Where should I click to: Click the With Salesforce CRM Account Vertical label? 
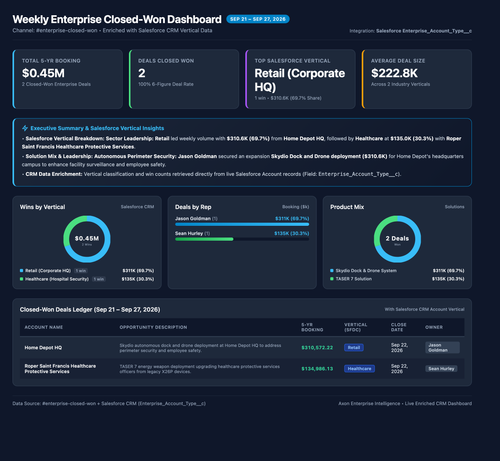424,309
